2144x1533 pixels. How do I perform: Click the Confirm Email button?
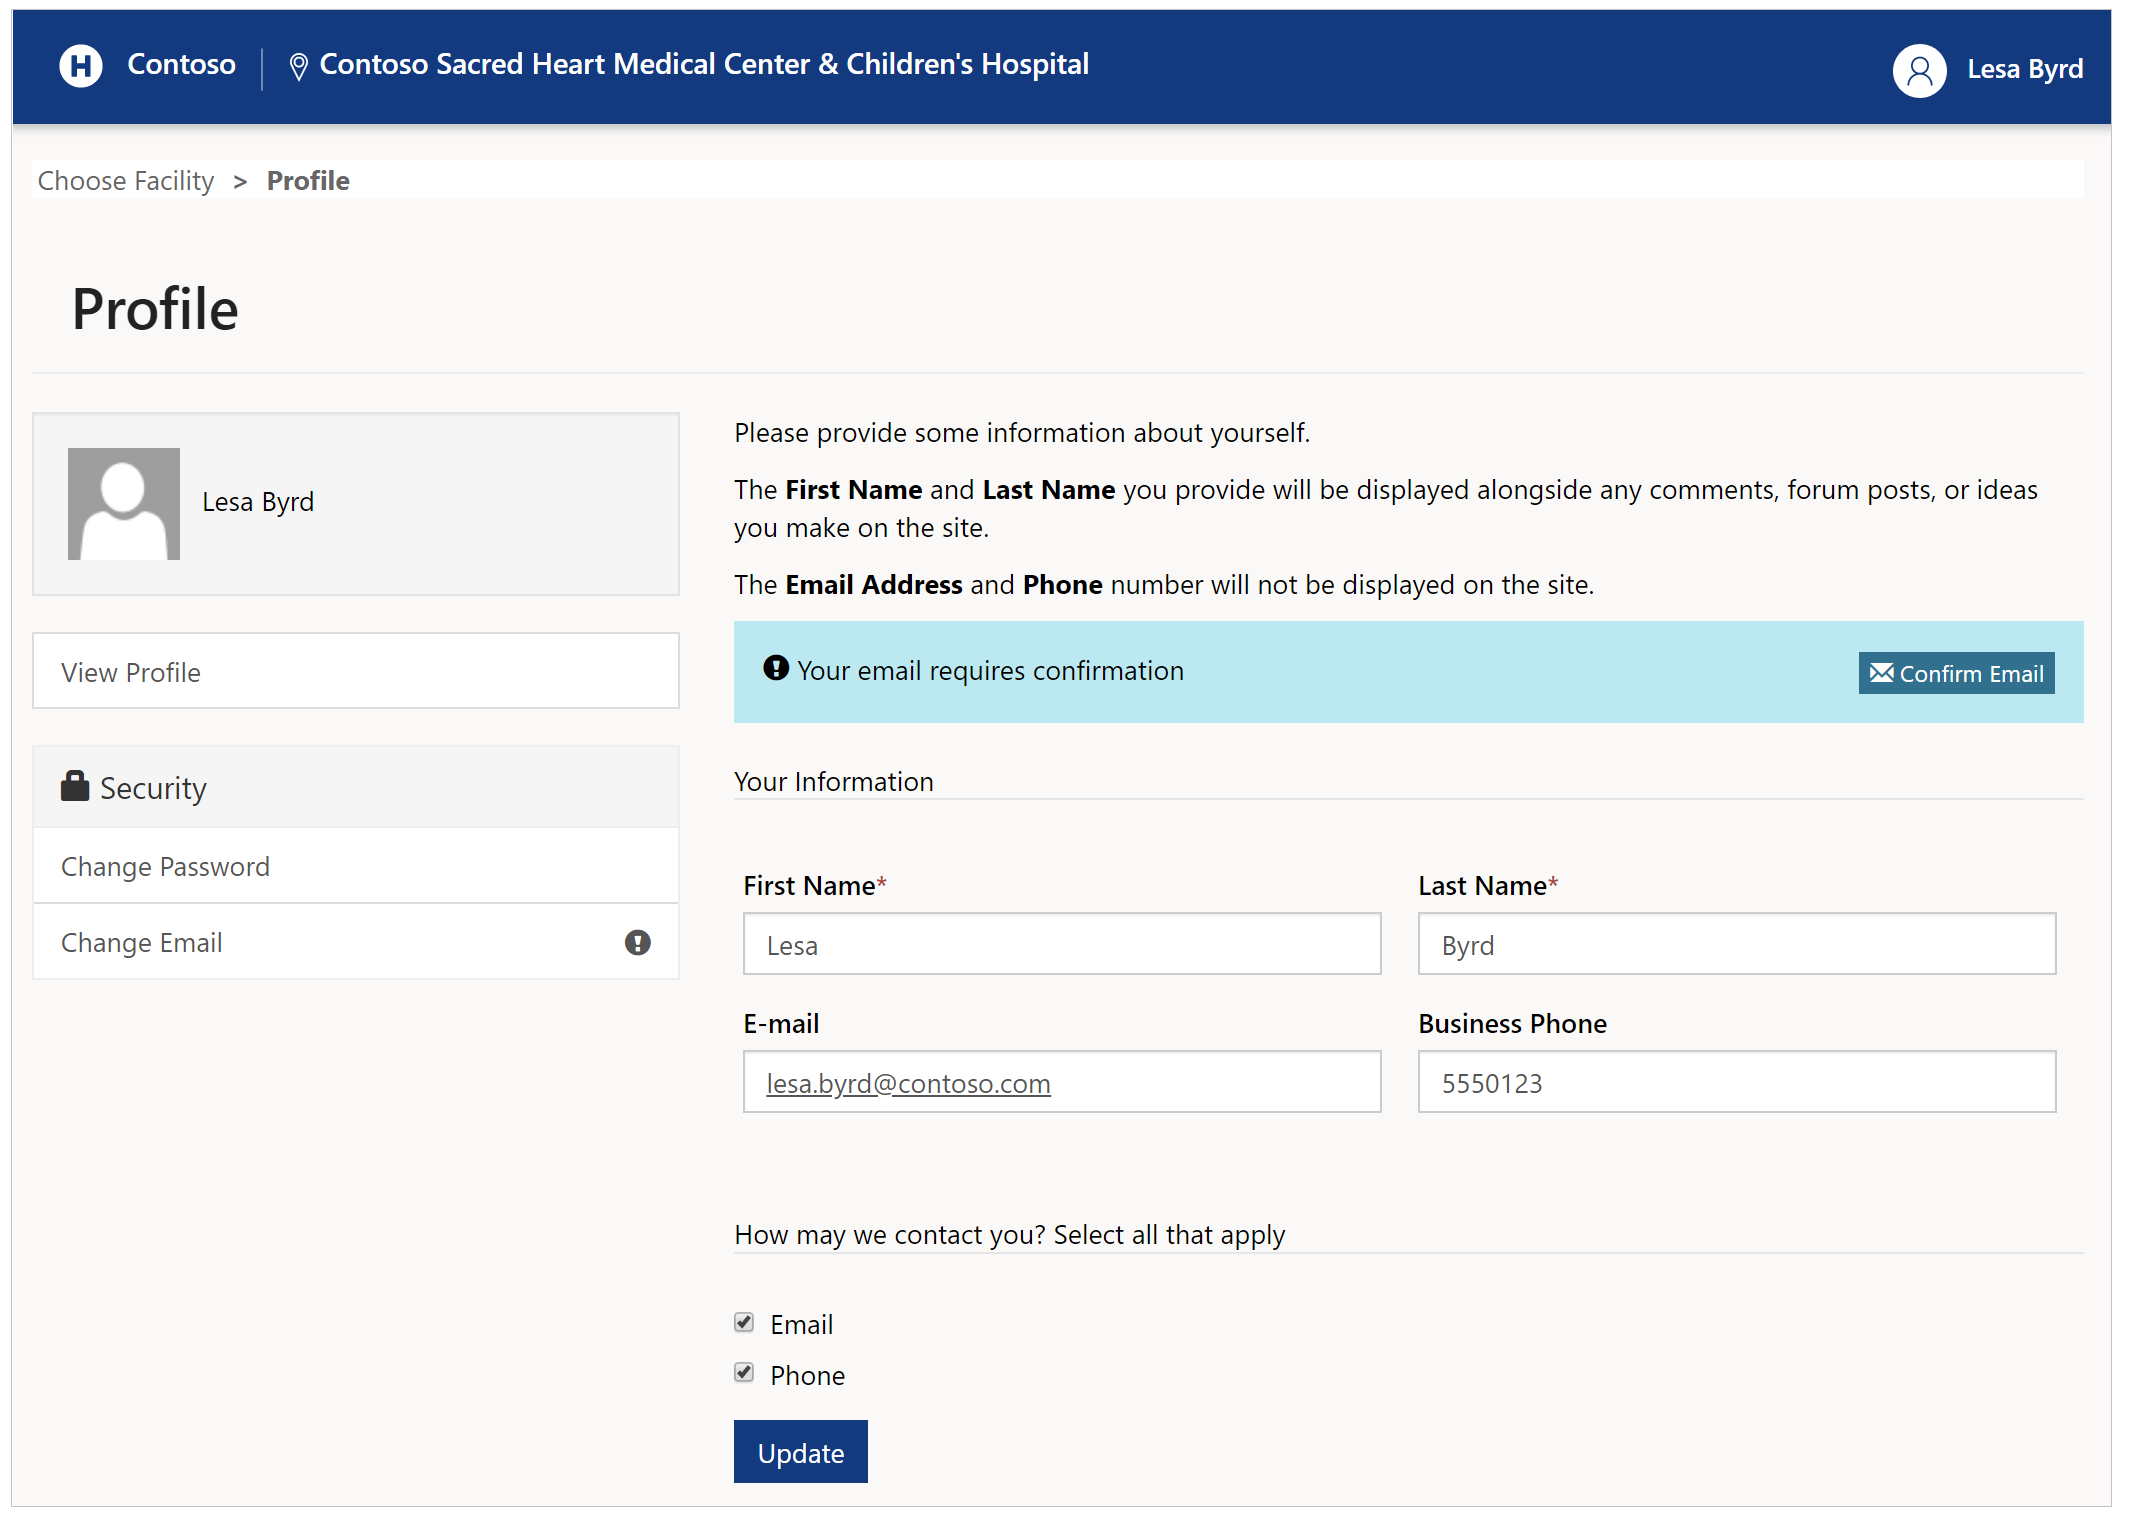coord(1955,672)
